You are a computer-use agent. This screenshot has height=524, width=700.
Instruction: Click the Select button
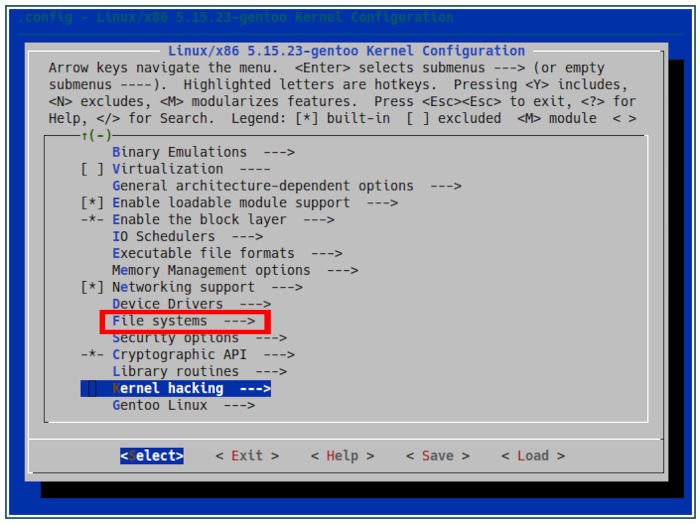click(152, 456)
